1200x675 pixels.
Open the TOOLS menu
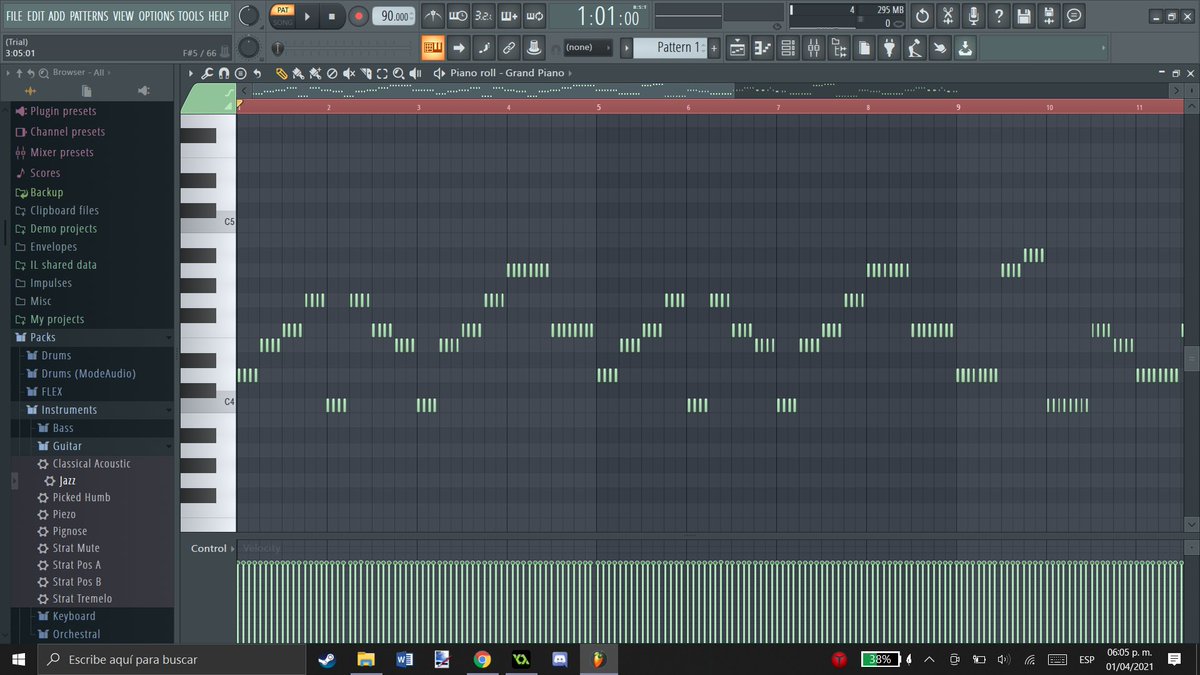click(191, 16)
